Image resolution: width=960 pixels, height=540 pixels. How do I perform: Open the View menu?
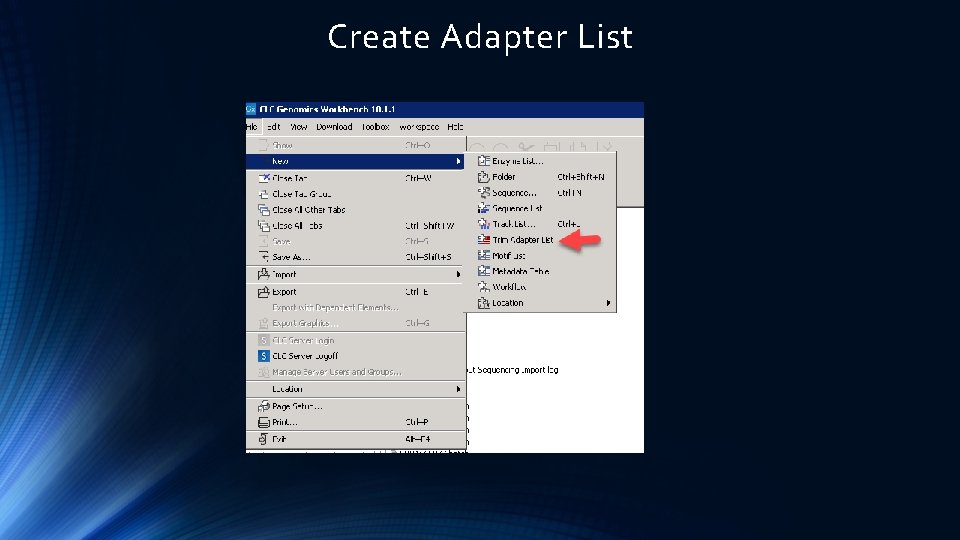299,127
